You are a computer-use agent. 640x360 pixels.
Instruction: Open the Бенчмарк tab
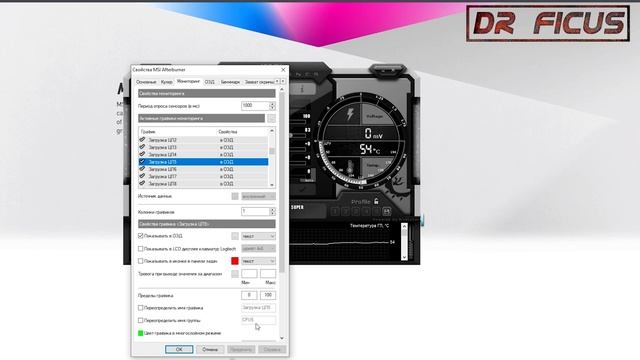coord(230,82)
